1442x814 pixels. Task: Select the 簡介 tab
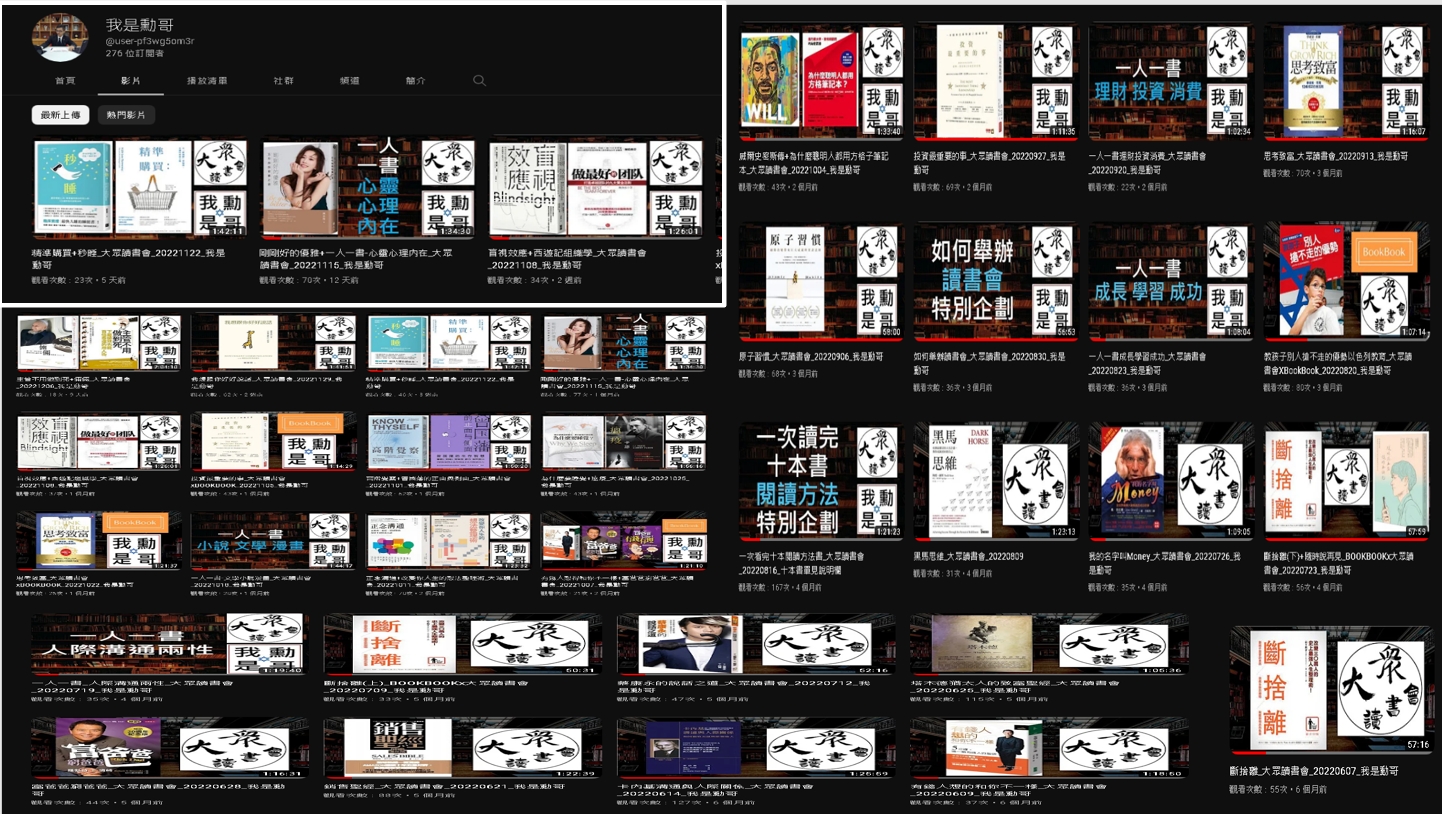(x=415, y=81)
